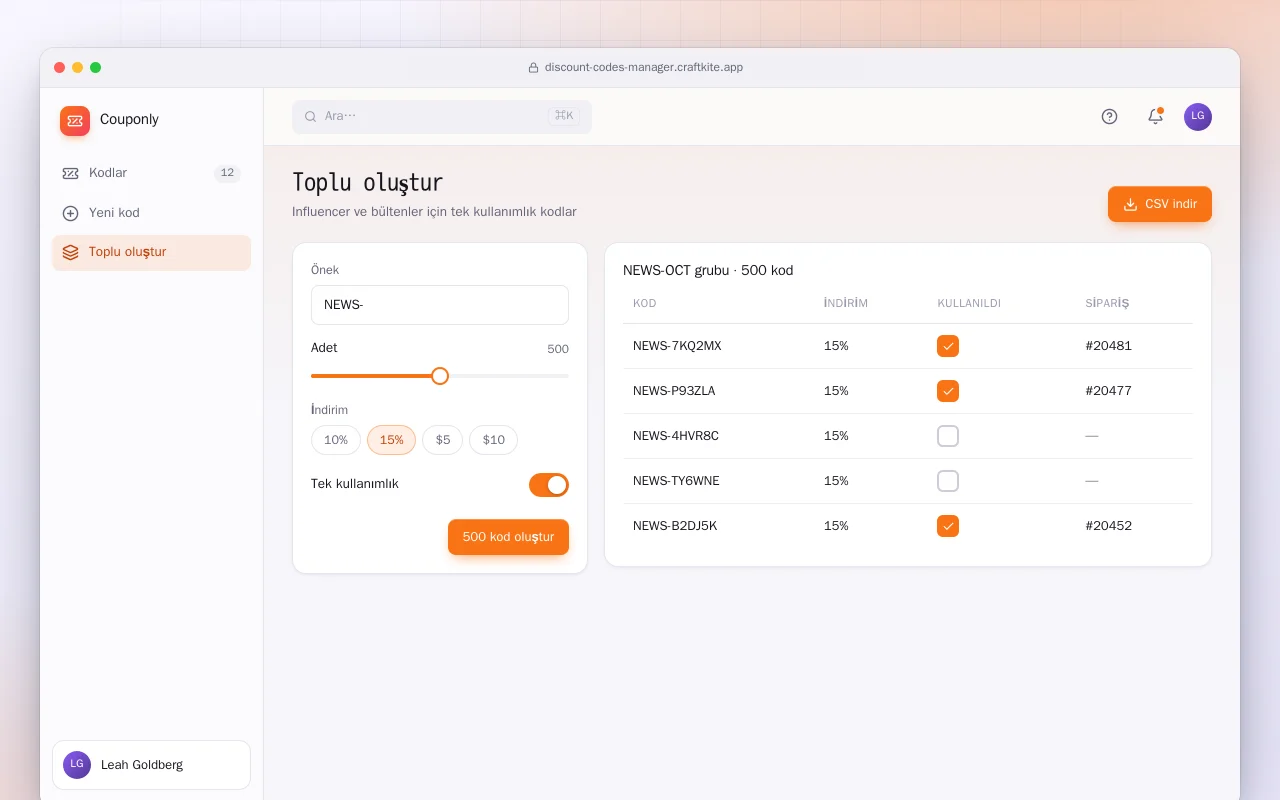
Task: Click the browser URL discount-codes-manager.craftkite.app
Action: tap(644, 68)
